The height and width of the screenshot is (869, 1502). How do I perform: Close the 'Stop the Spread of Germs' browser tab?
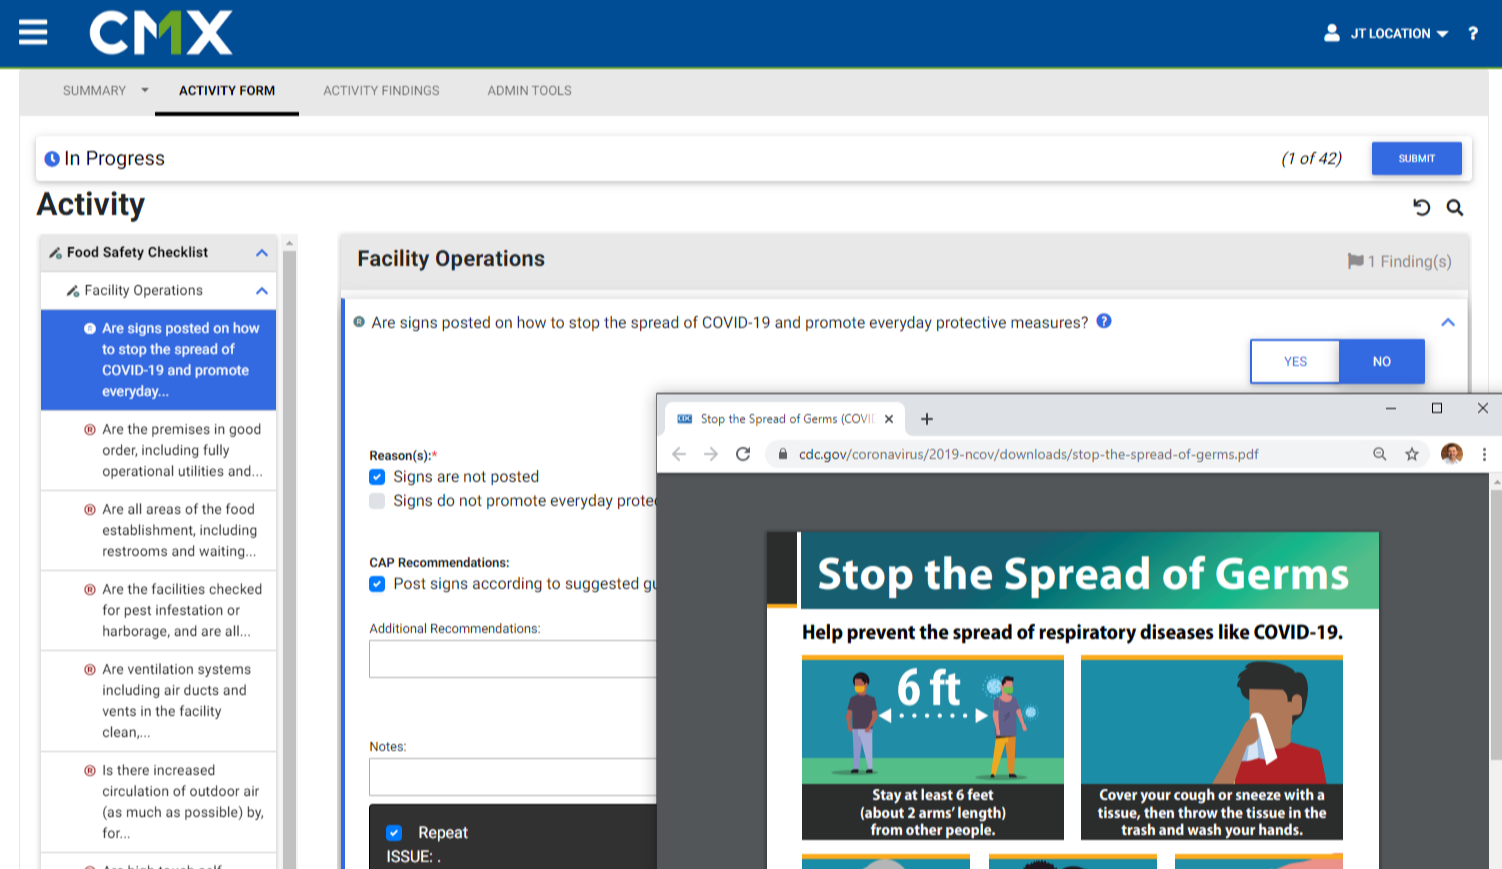pos(889,419)
